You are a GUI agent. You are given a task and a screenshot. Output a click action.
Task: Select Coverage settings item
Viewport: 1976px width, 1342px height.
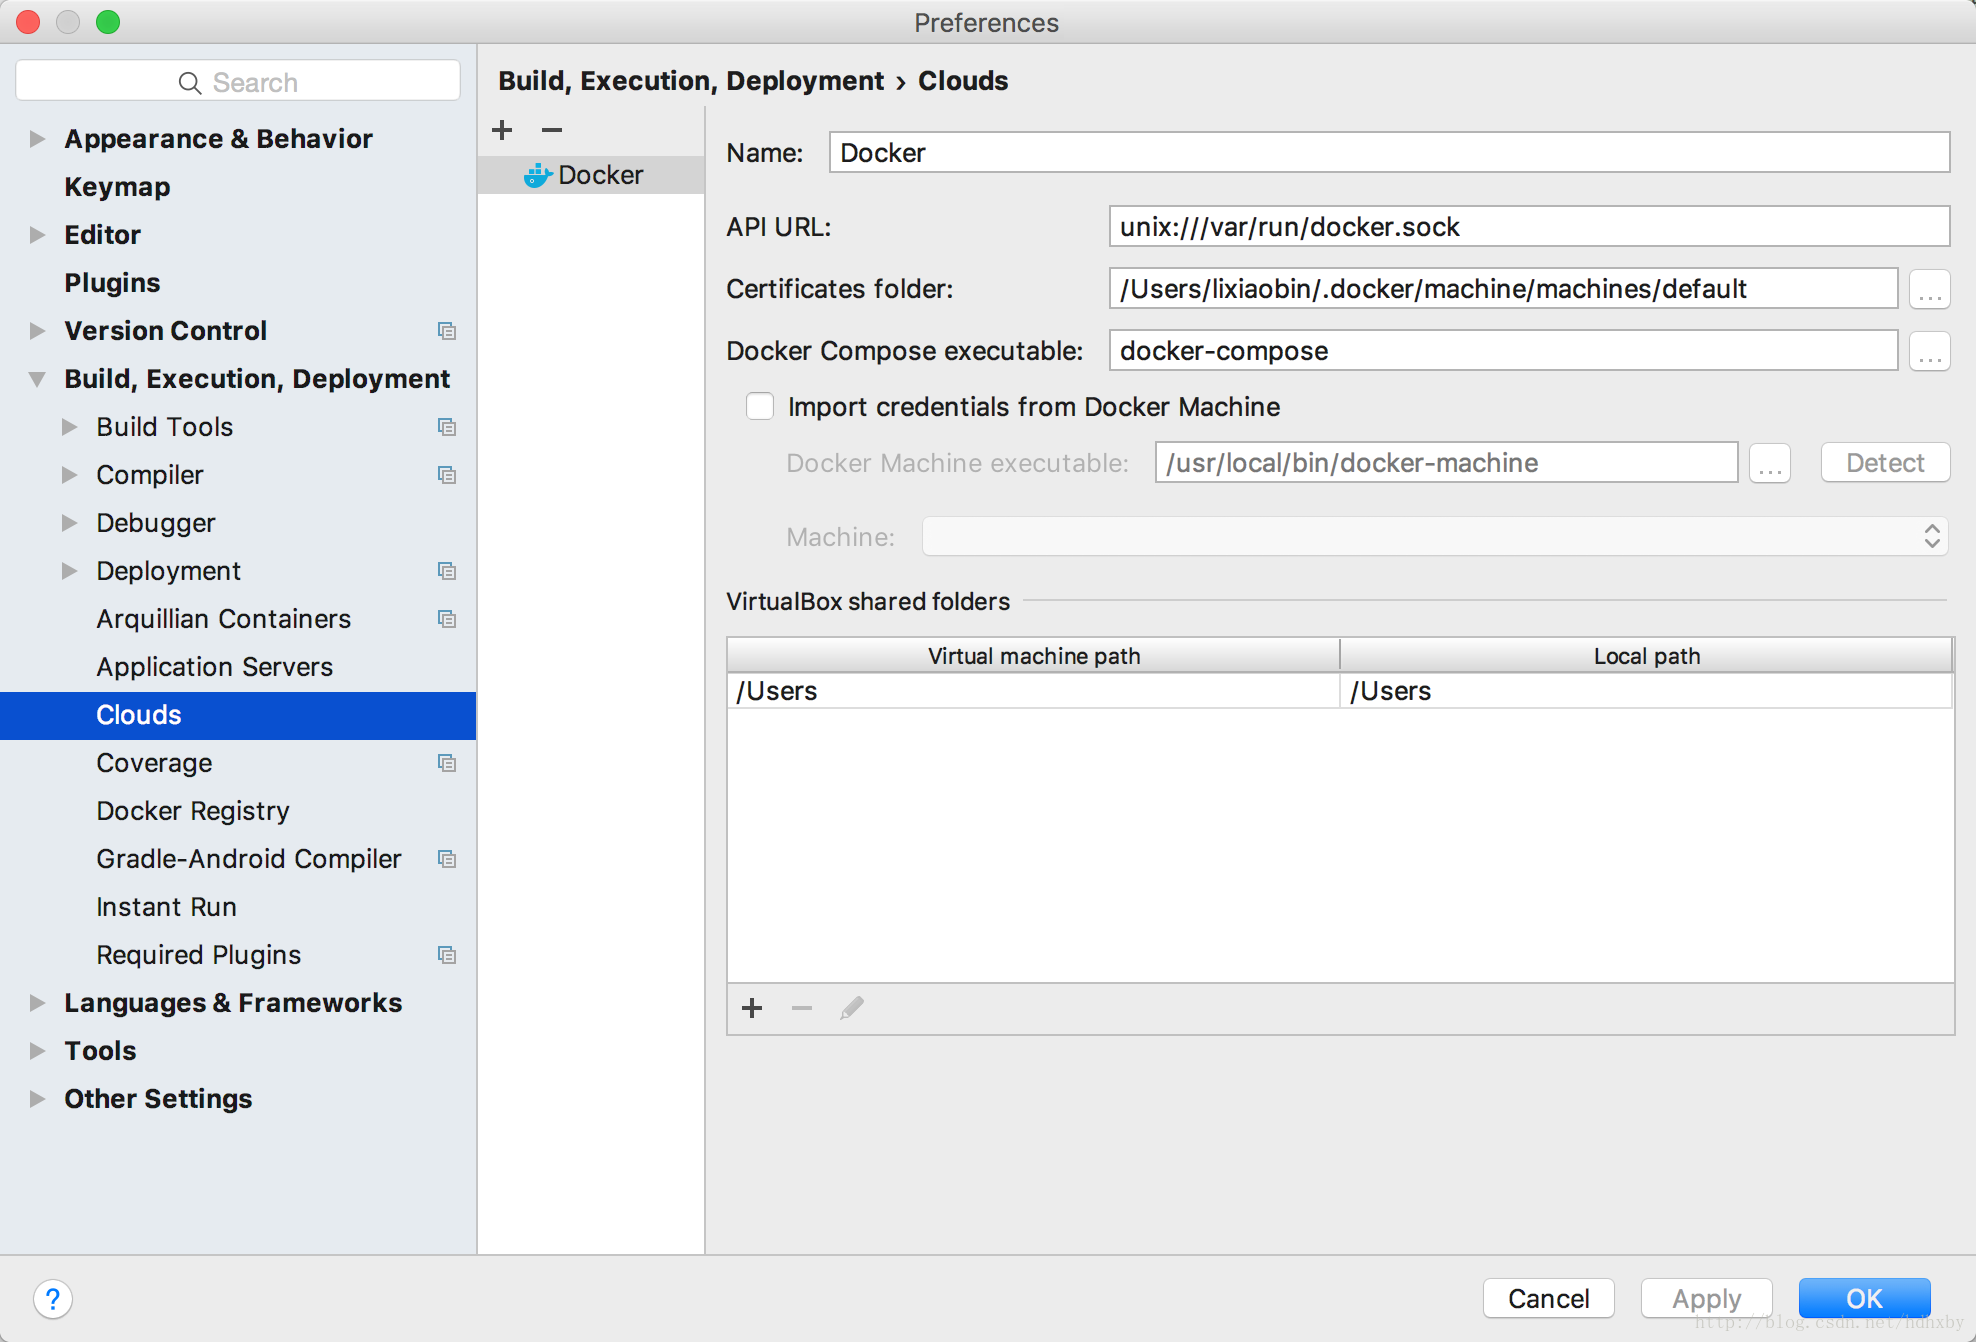point(154,763)
